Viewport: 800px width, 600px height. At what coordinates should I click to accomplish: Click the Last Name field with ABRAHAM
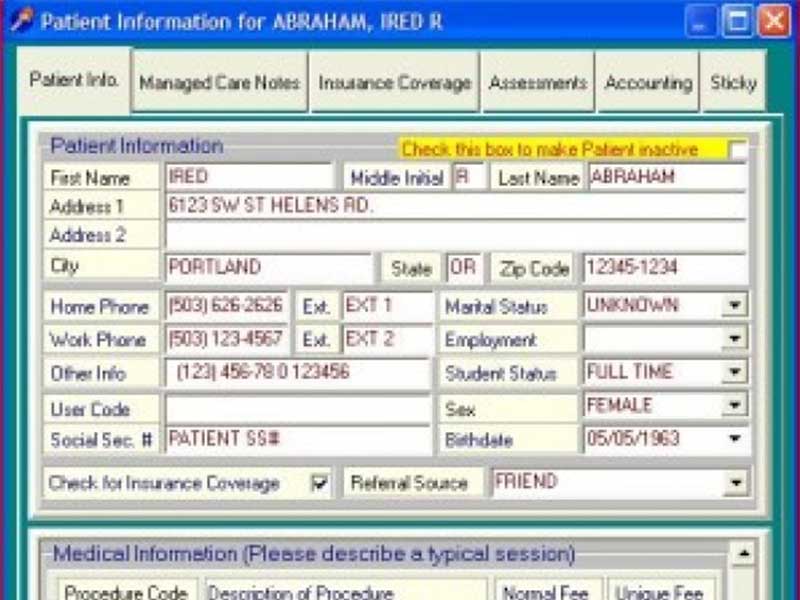click(667, 177)
